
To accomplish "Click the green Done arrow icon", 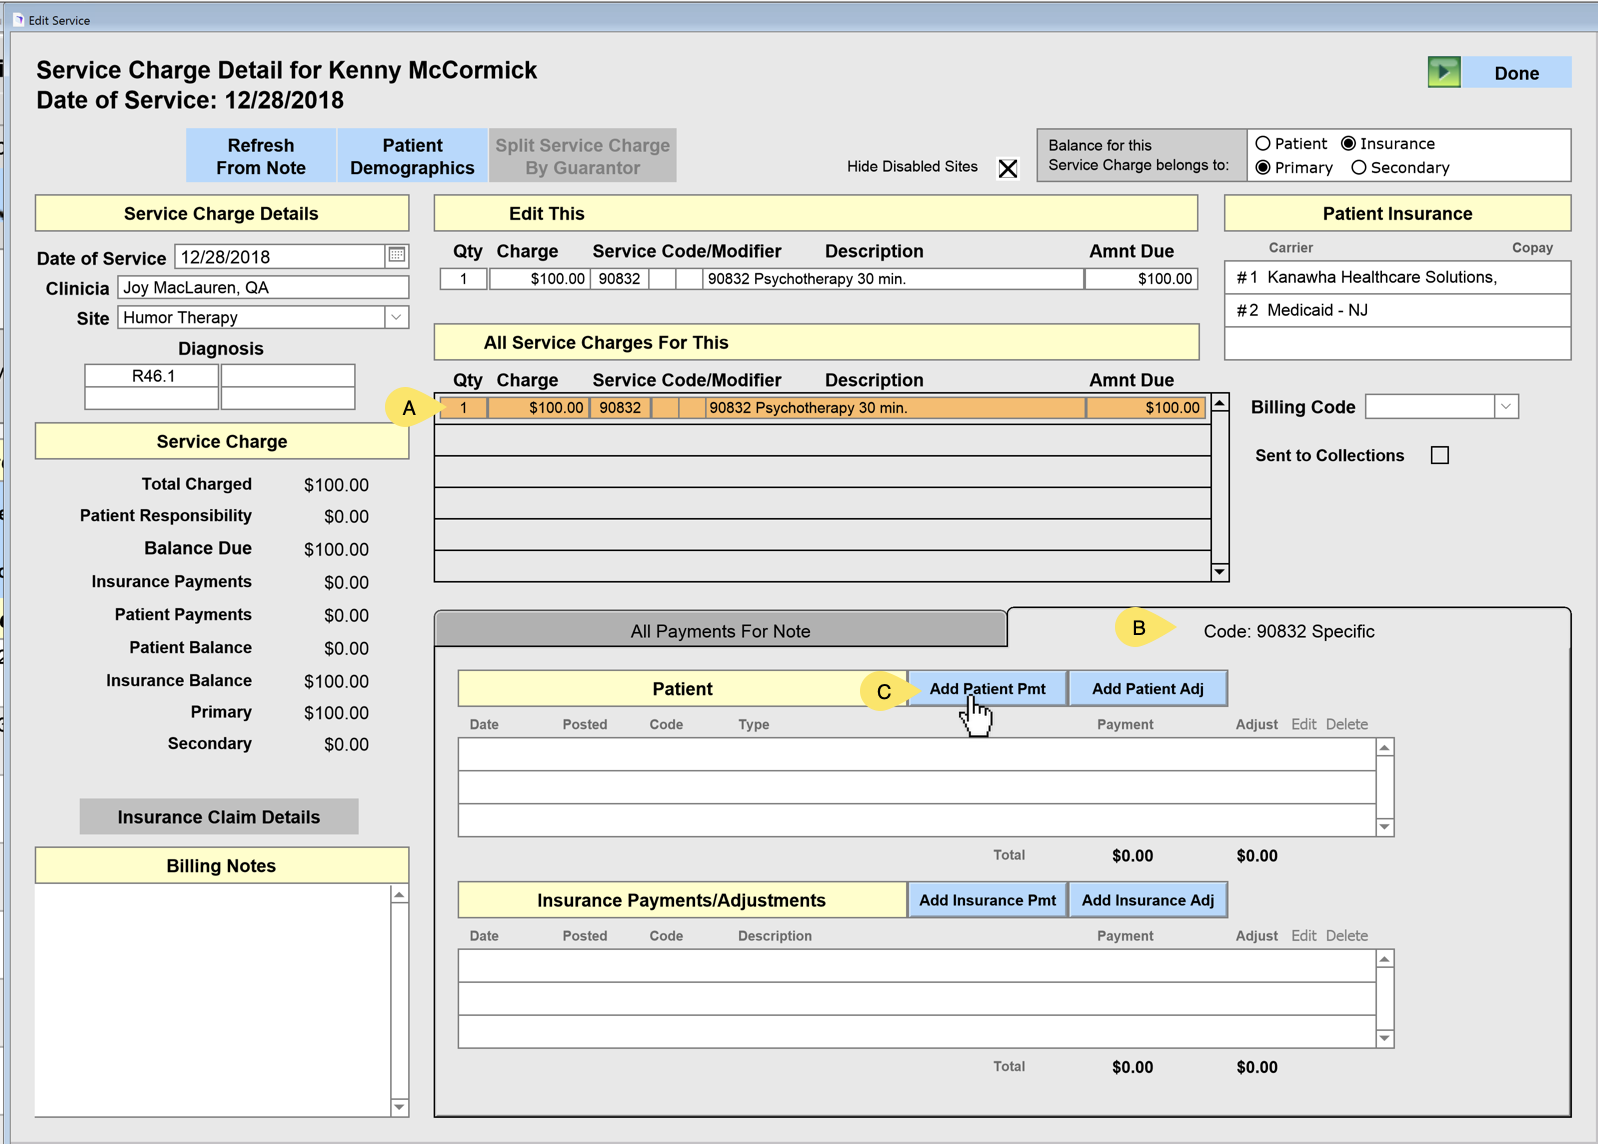I will (x=1443, y=73).
